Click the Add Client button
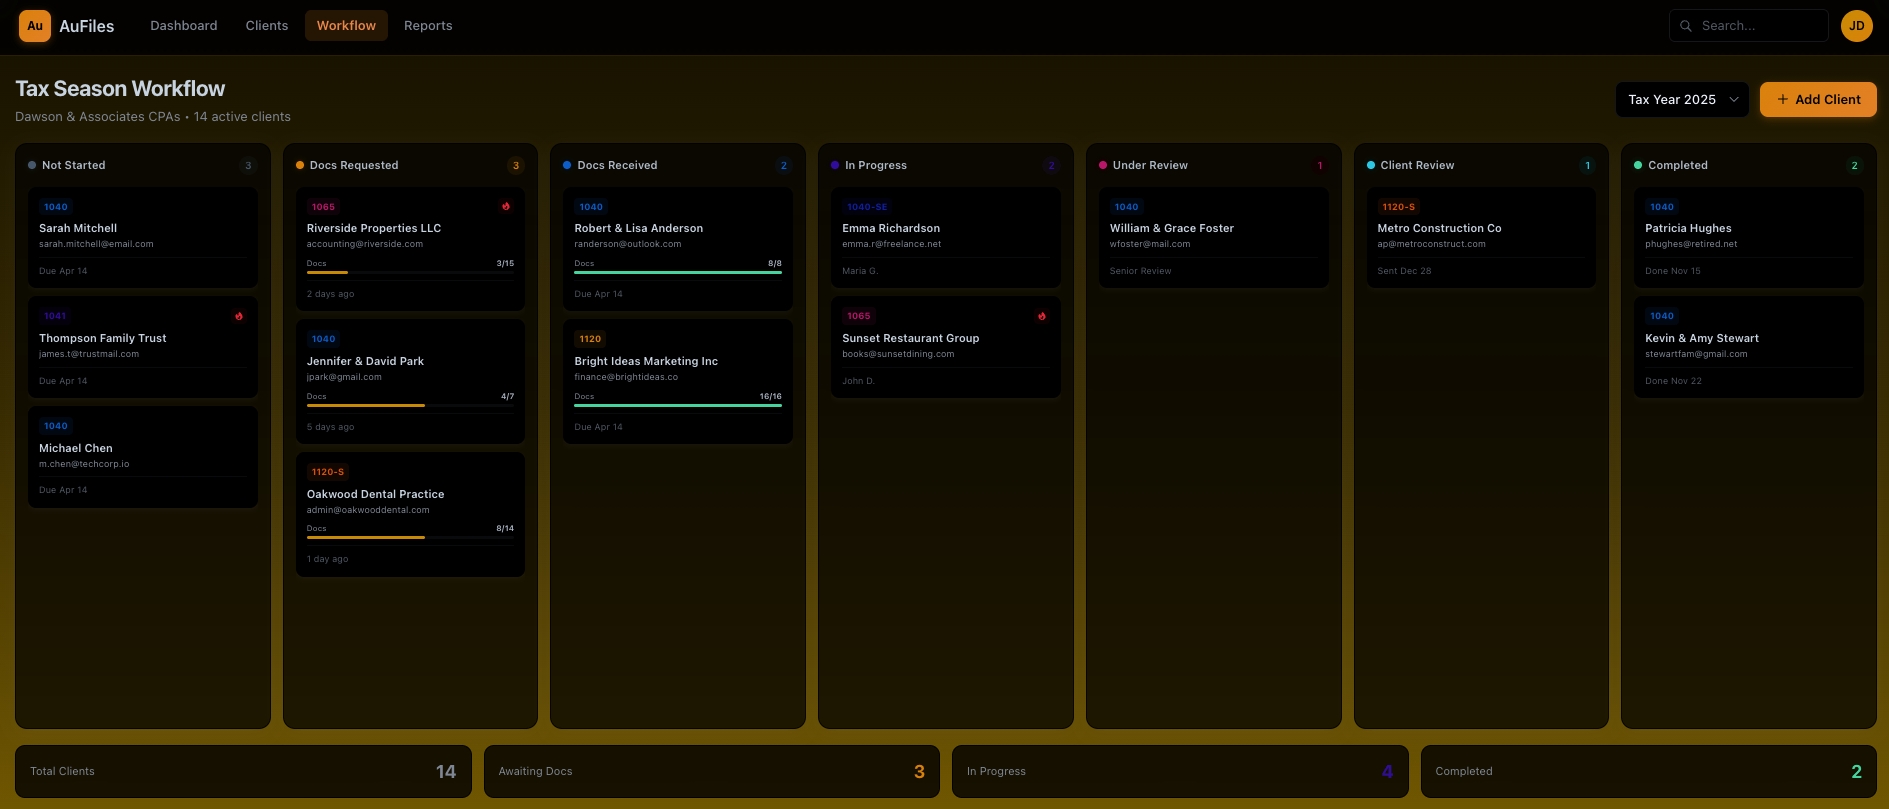The width and height of the screenshot is (1889, 809). (x=1818, y=99)
